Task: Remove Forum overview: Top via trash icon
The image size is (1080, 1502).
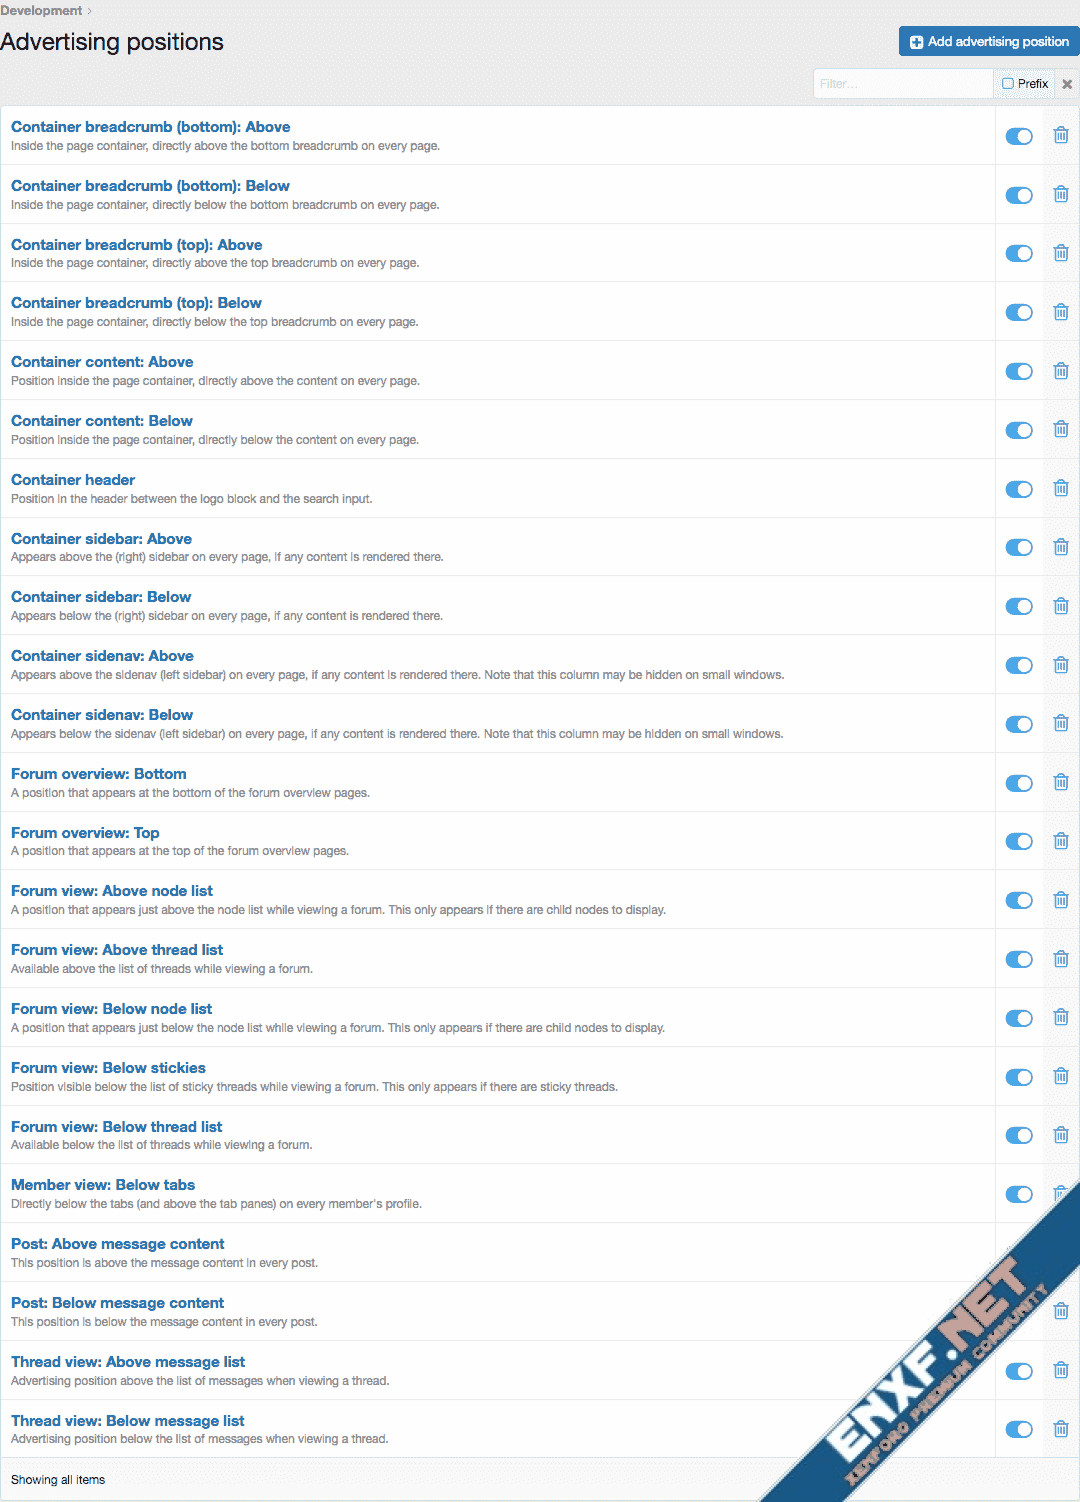Action: pyautogui.click(x=1061, y=841)
